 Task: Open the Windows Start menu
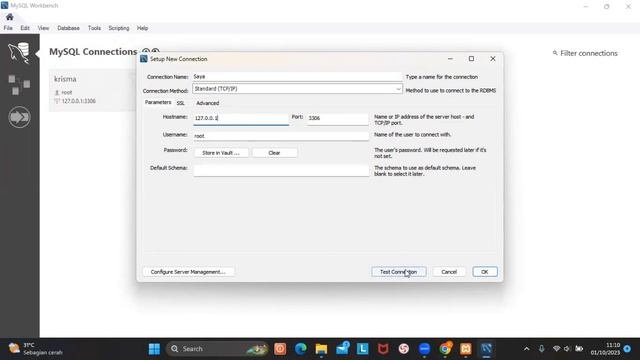pyautogui.click(x=154, y=349)
